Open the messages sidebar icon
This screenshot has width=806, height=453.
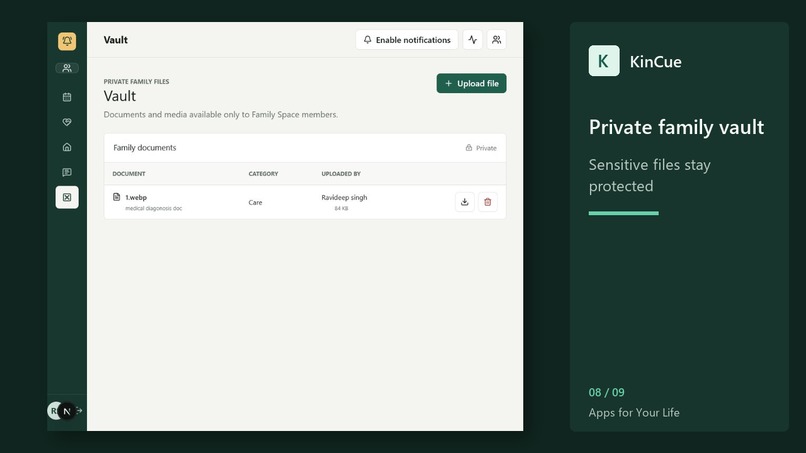tap(67, 172)
